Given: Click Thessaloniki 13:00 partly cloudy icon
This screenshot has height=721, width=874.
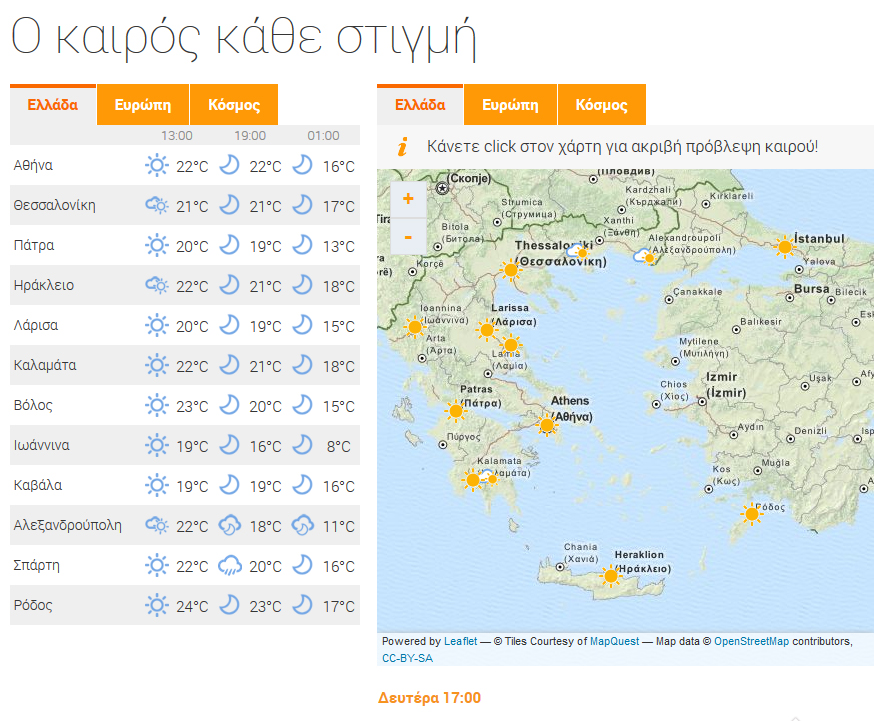Looking at the screenshot, I should 156,206.
